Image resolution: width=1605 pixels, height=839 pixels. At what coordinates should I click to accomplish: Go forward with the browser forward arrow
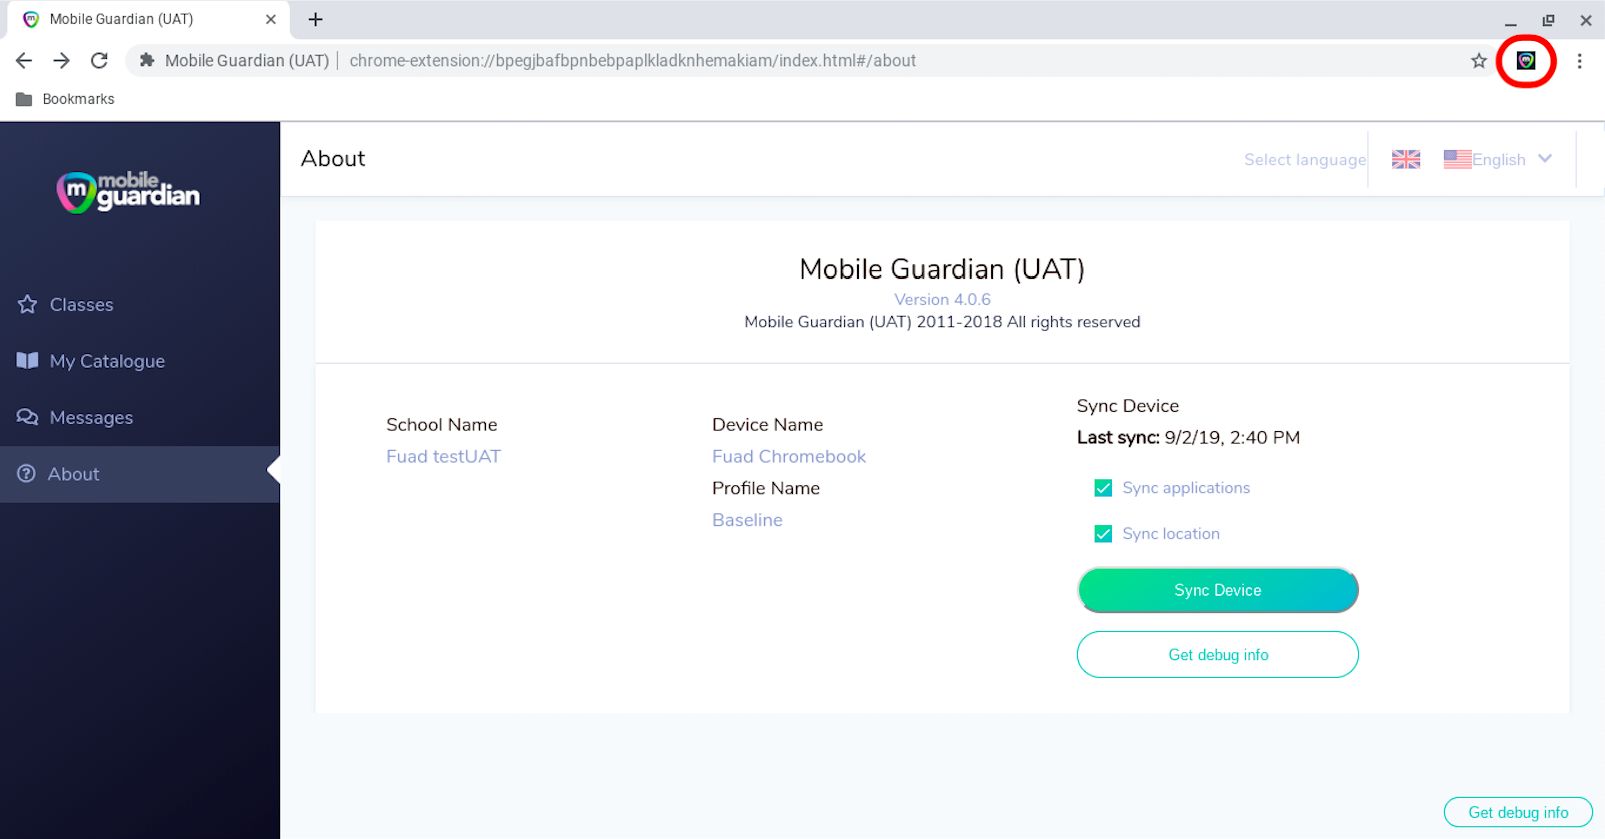click(x=62, y=61)
